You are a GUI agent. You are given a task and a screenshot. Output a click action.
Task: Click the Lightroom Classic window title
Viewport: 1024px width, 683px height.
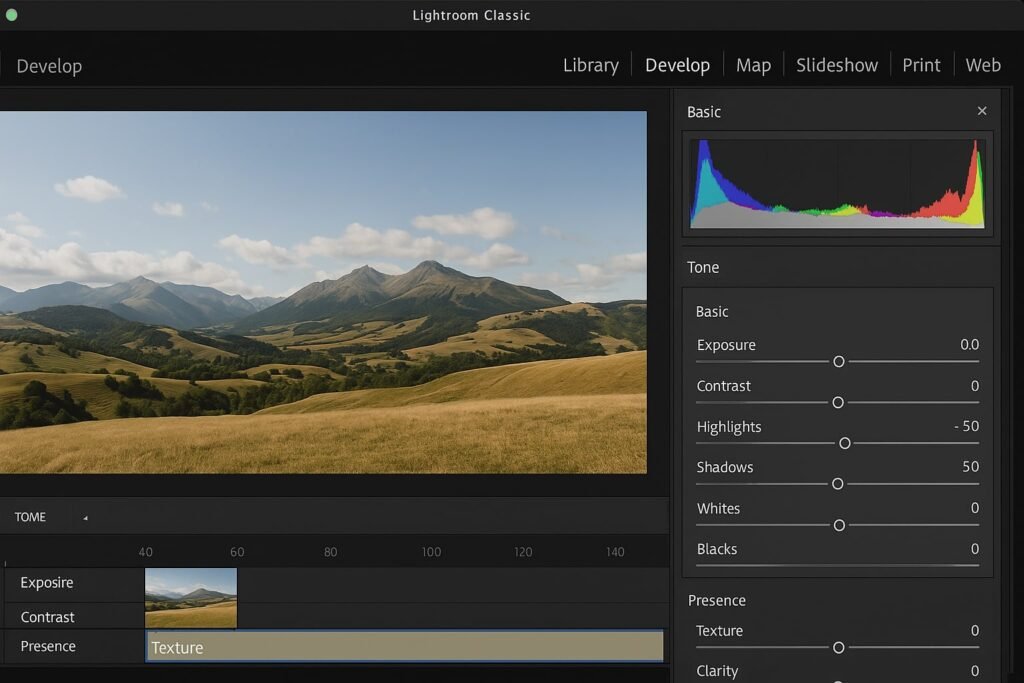(x=472, y=15)
